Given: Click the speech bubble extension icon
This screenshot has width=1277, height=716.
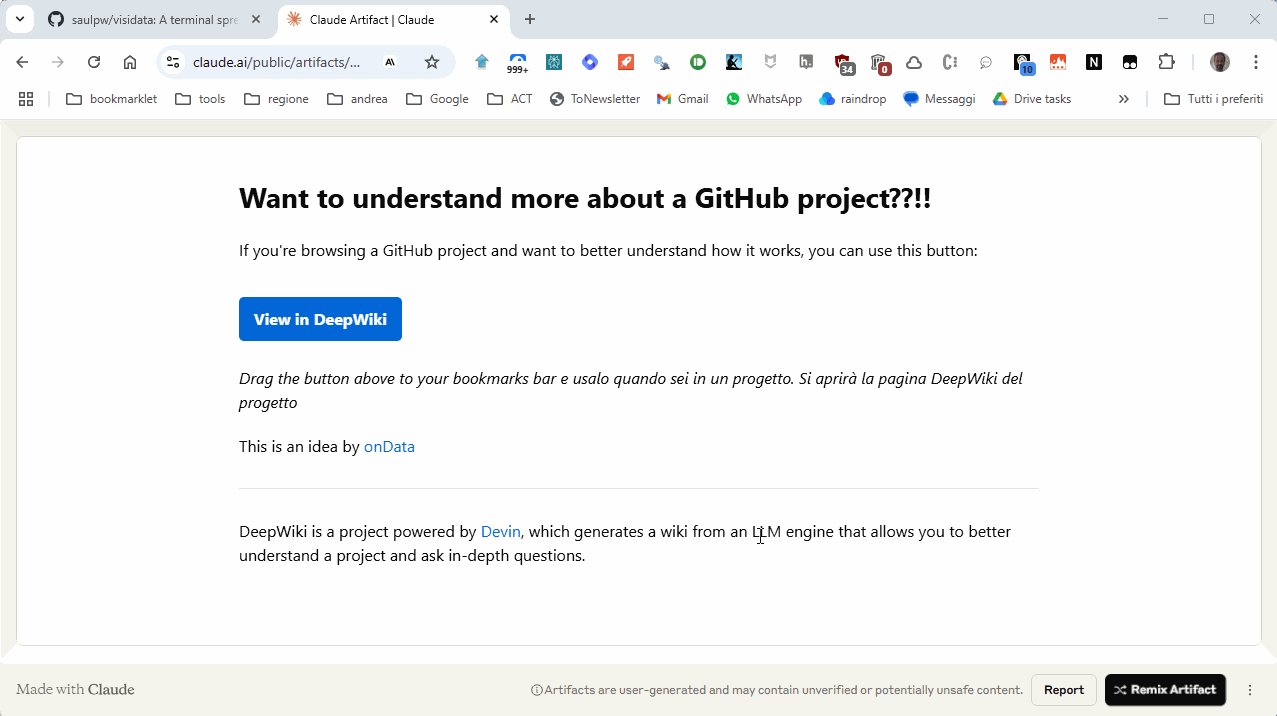Looking at the screenshot, I should pyautogui.click(x=986, y=62).
